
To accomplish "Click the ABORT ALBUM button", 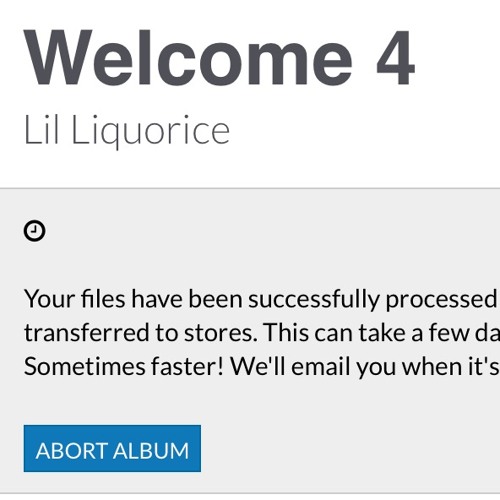I will (112, 448).
